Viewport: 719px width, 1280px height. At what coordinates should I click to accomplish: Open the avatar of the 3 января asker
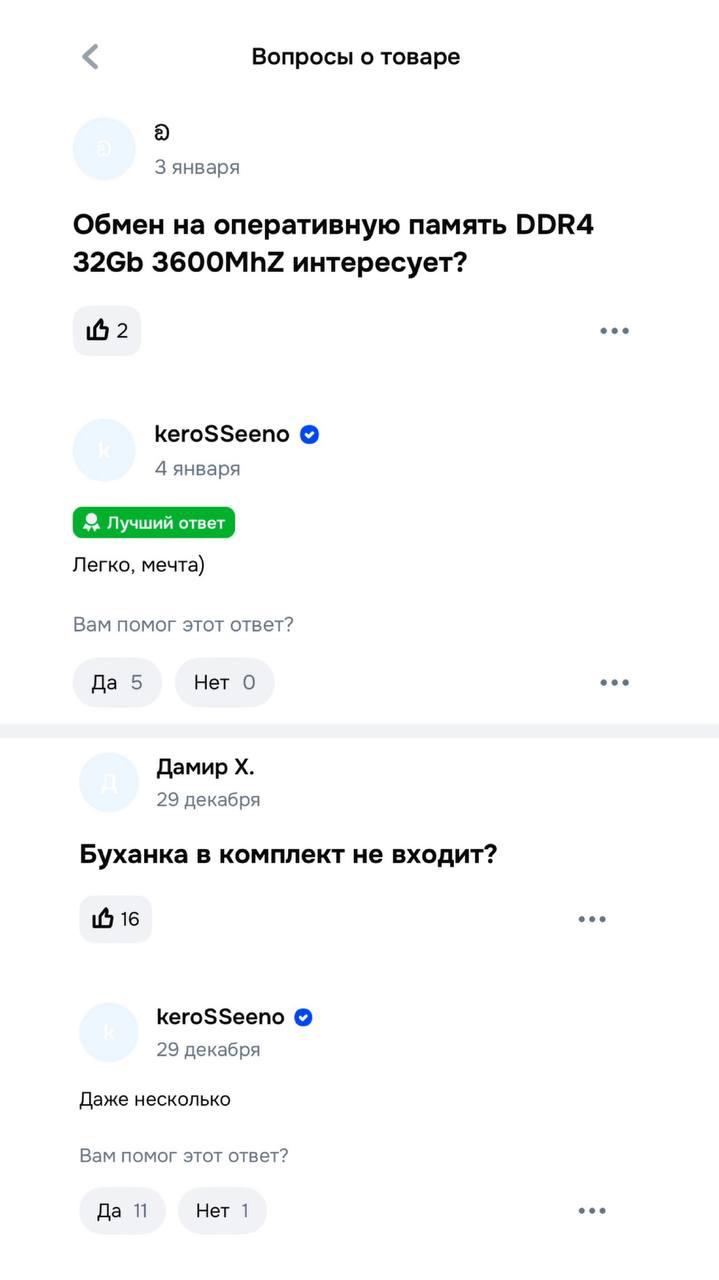pyautogui.click(x=104, y=149)
